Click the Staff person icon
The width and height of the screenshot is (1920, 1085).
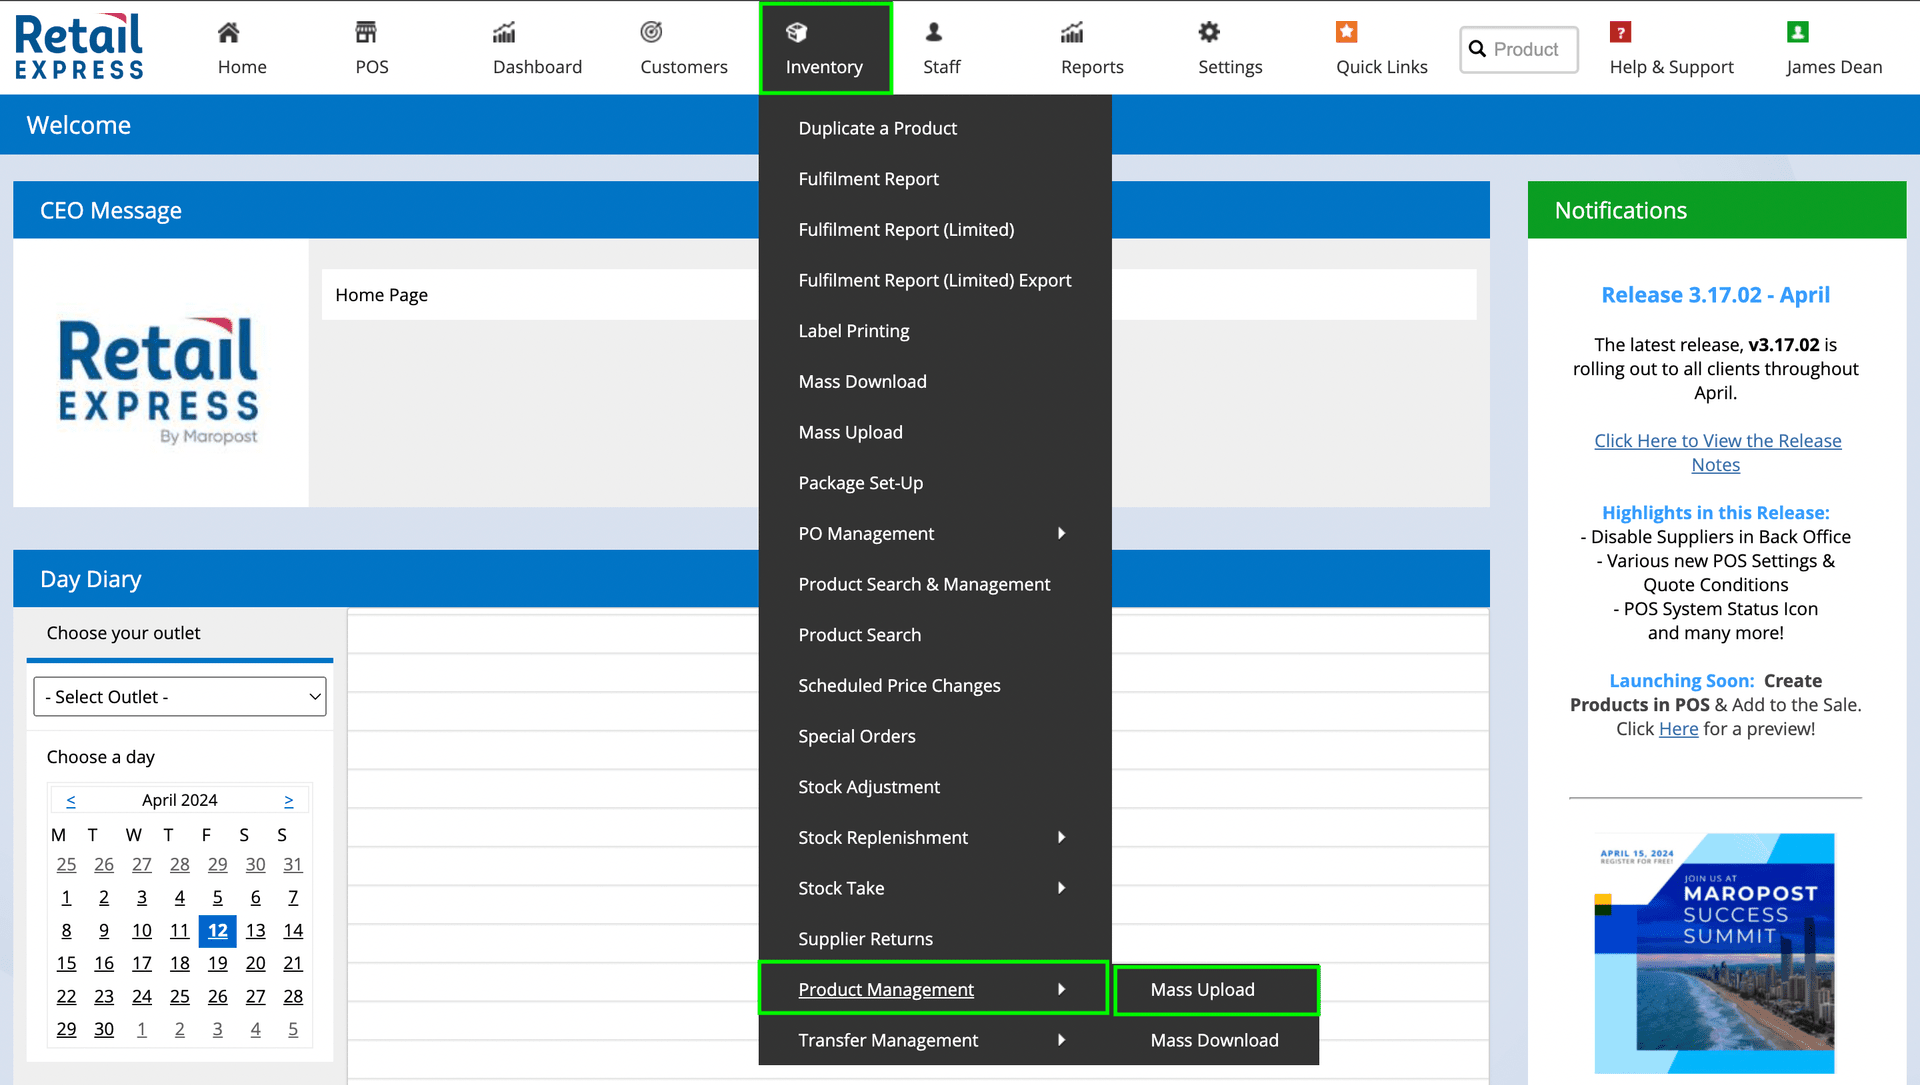coord(934,33)
